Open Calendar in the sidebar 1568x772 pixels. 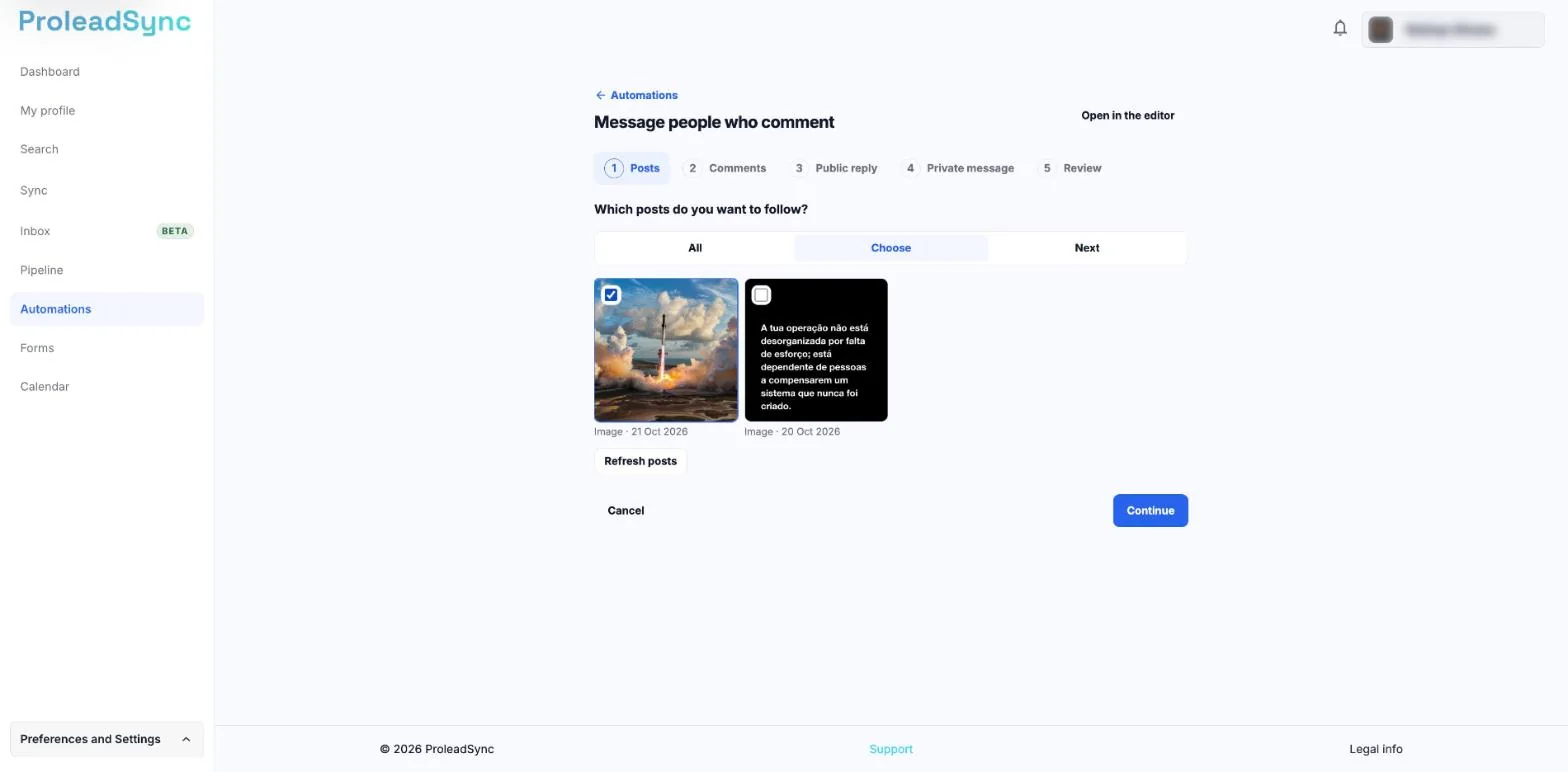(107, 387)
